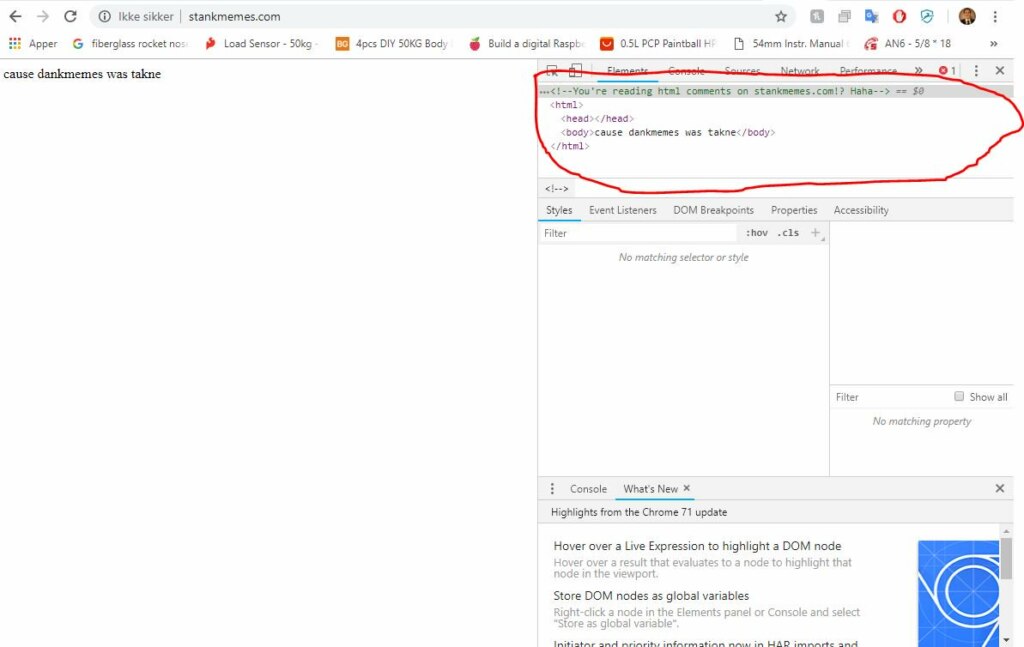1024x647 pixels.
Task: Click the styles Filter input field
Action: [x=639, y=233]
